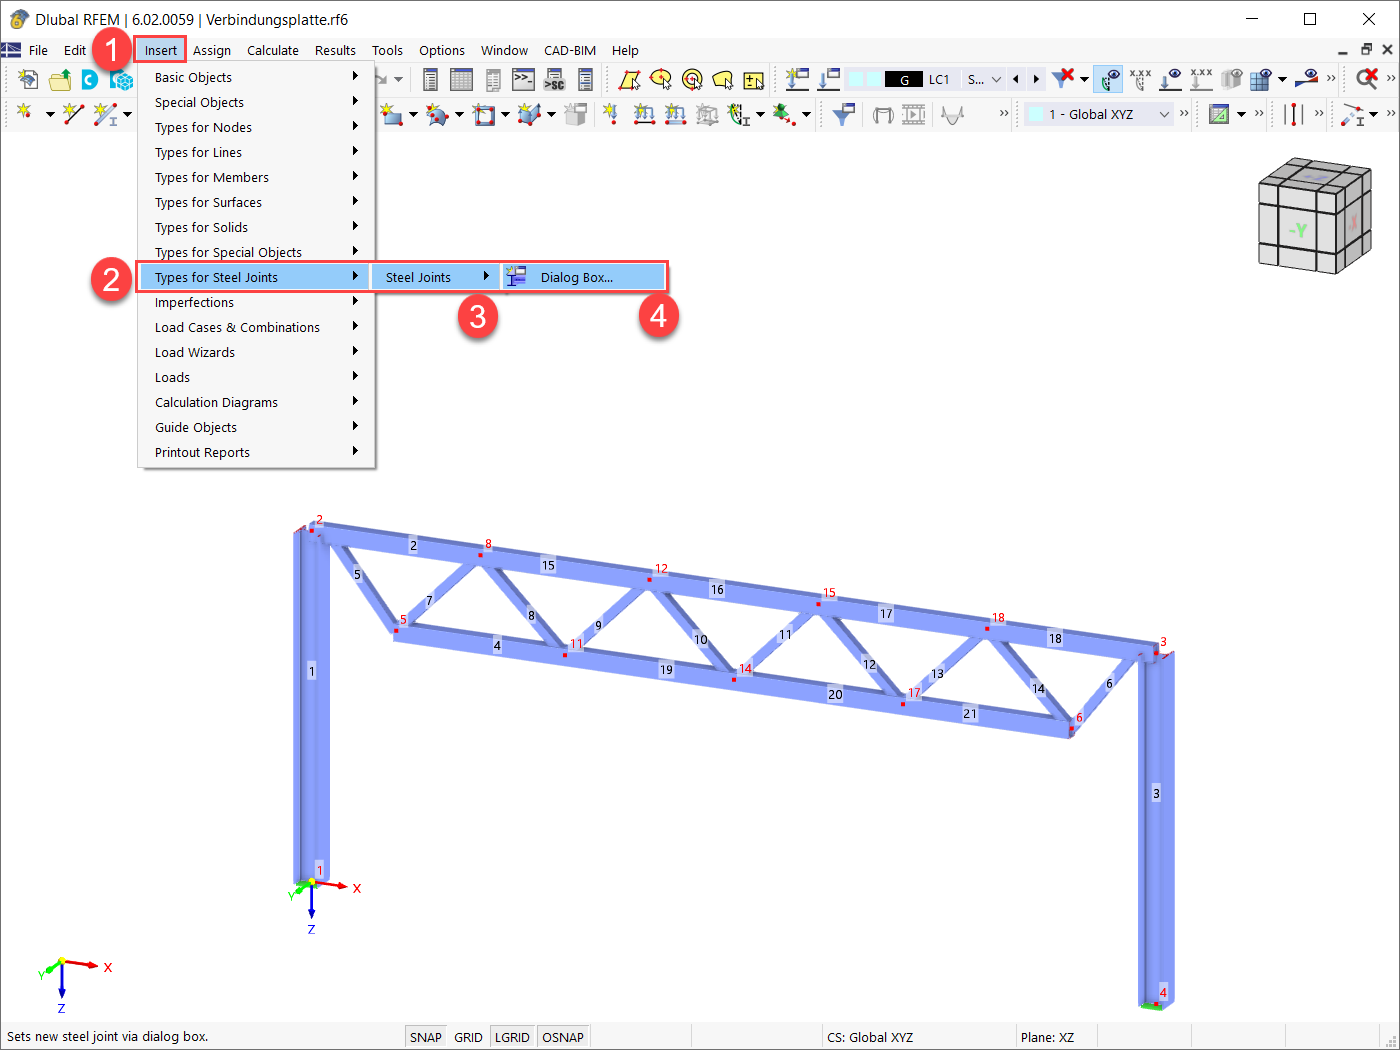Open Types for Members submenu
Screen dimensions: 1400x1050
point(256,177)
